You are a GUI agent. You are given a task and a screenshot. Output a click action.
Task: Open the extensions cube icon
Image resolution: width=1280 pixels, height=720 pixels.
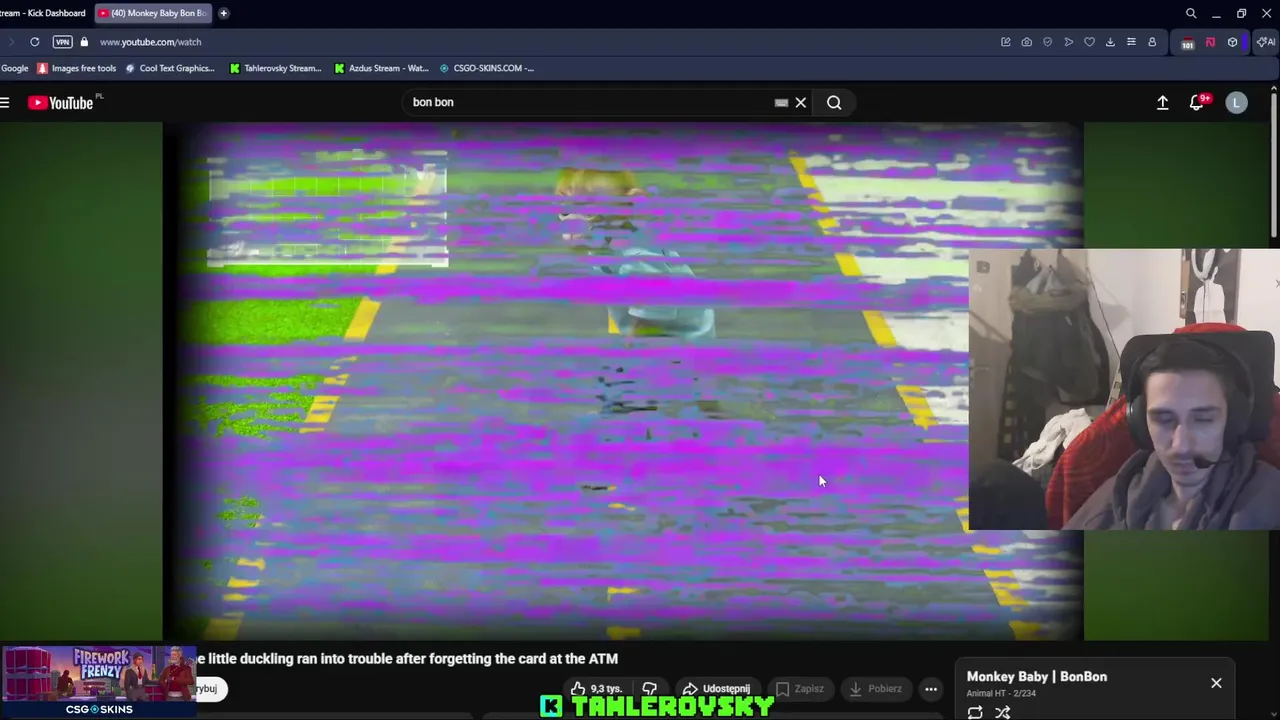click(1232, 42)
